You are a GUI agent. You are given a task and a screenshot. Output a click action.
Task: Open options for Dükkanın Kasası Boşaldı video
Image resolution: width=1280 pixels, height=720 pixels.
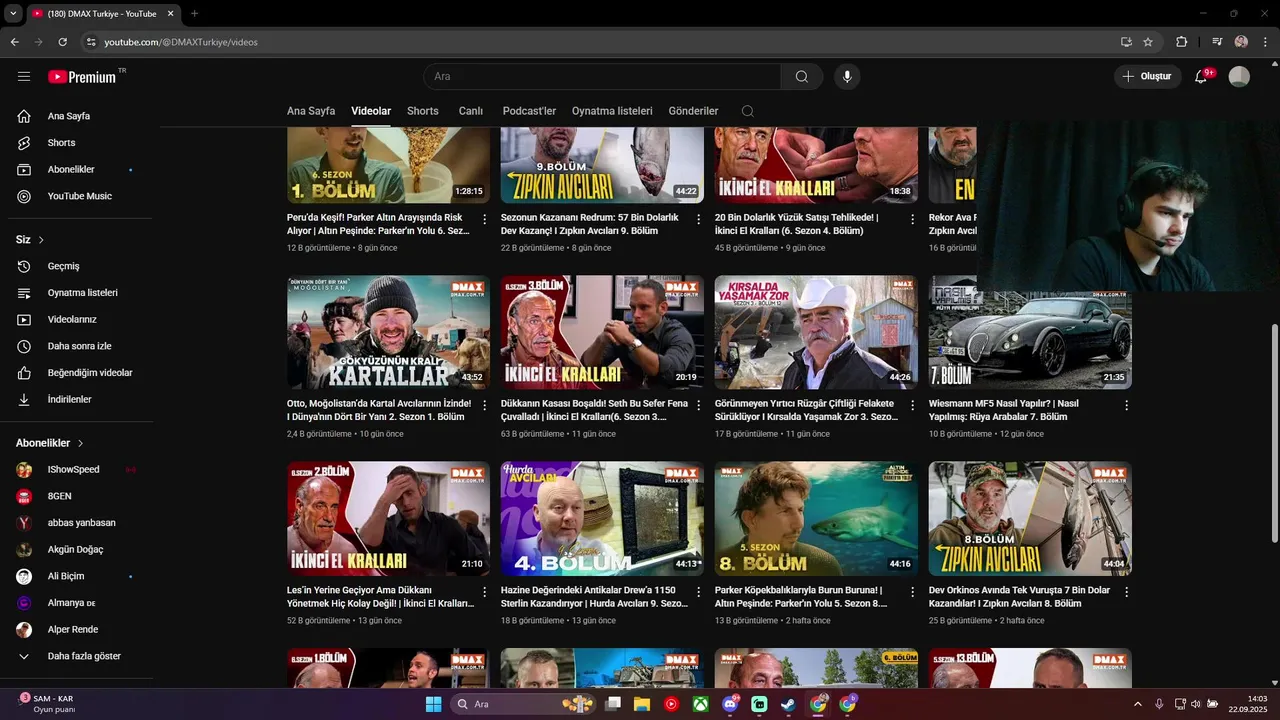(699, 405)
